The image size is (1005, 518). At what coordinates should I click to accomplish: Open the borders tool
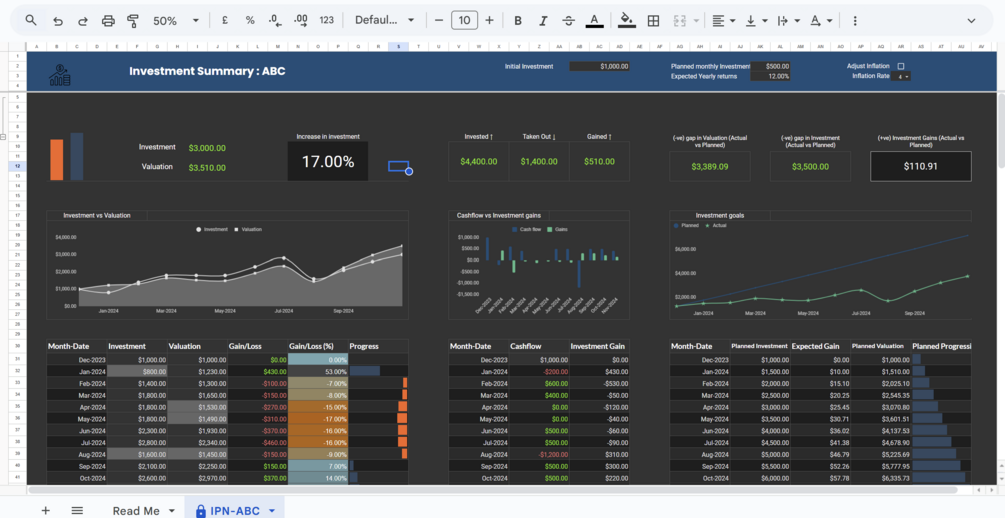pos(653,21)
